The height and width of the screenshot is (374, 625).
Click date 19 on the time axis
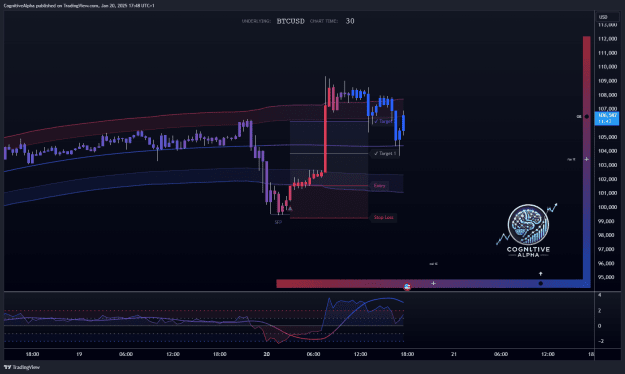click(79, 354)
